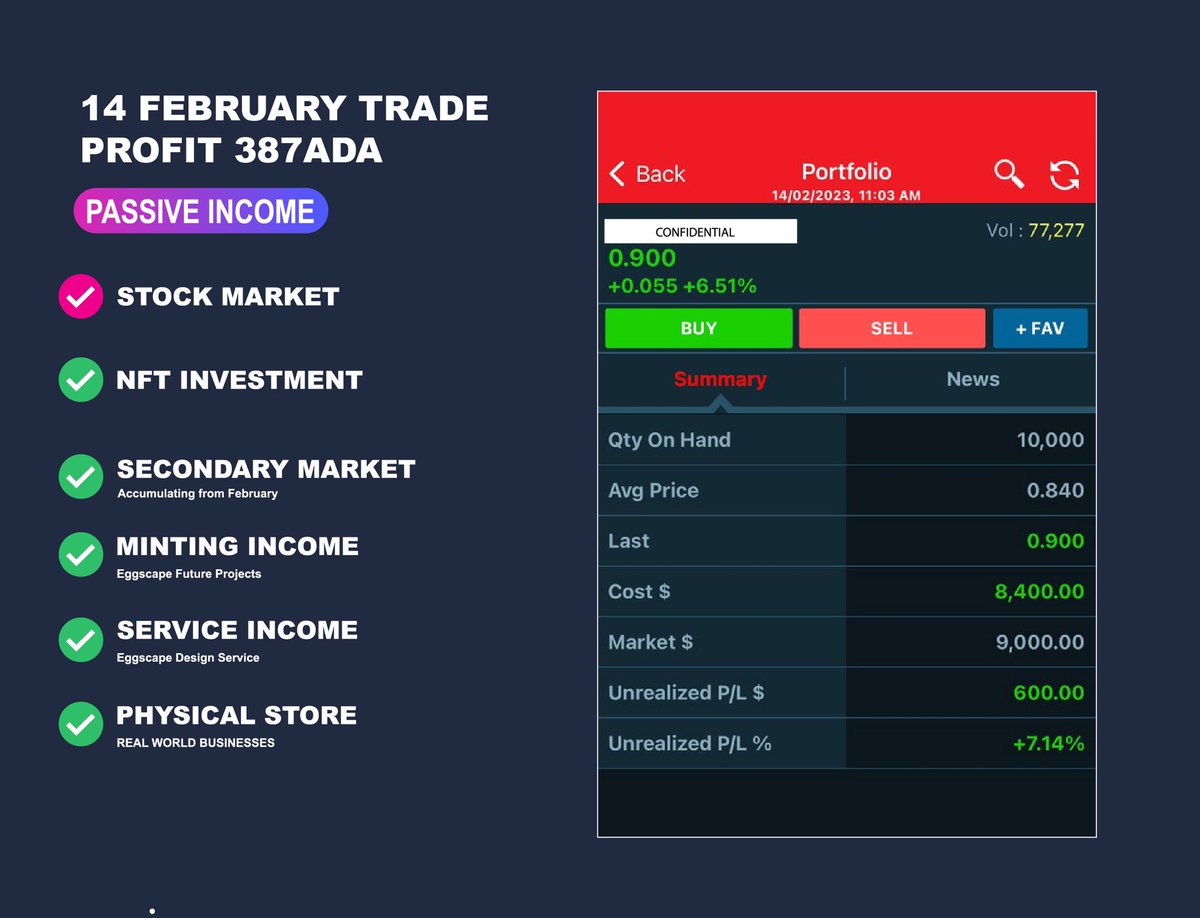Click the PASSIVE INCOME gradient badge
The width and height of the screenshot is (1200, 918).
tap(201, 211)
